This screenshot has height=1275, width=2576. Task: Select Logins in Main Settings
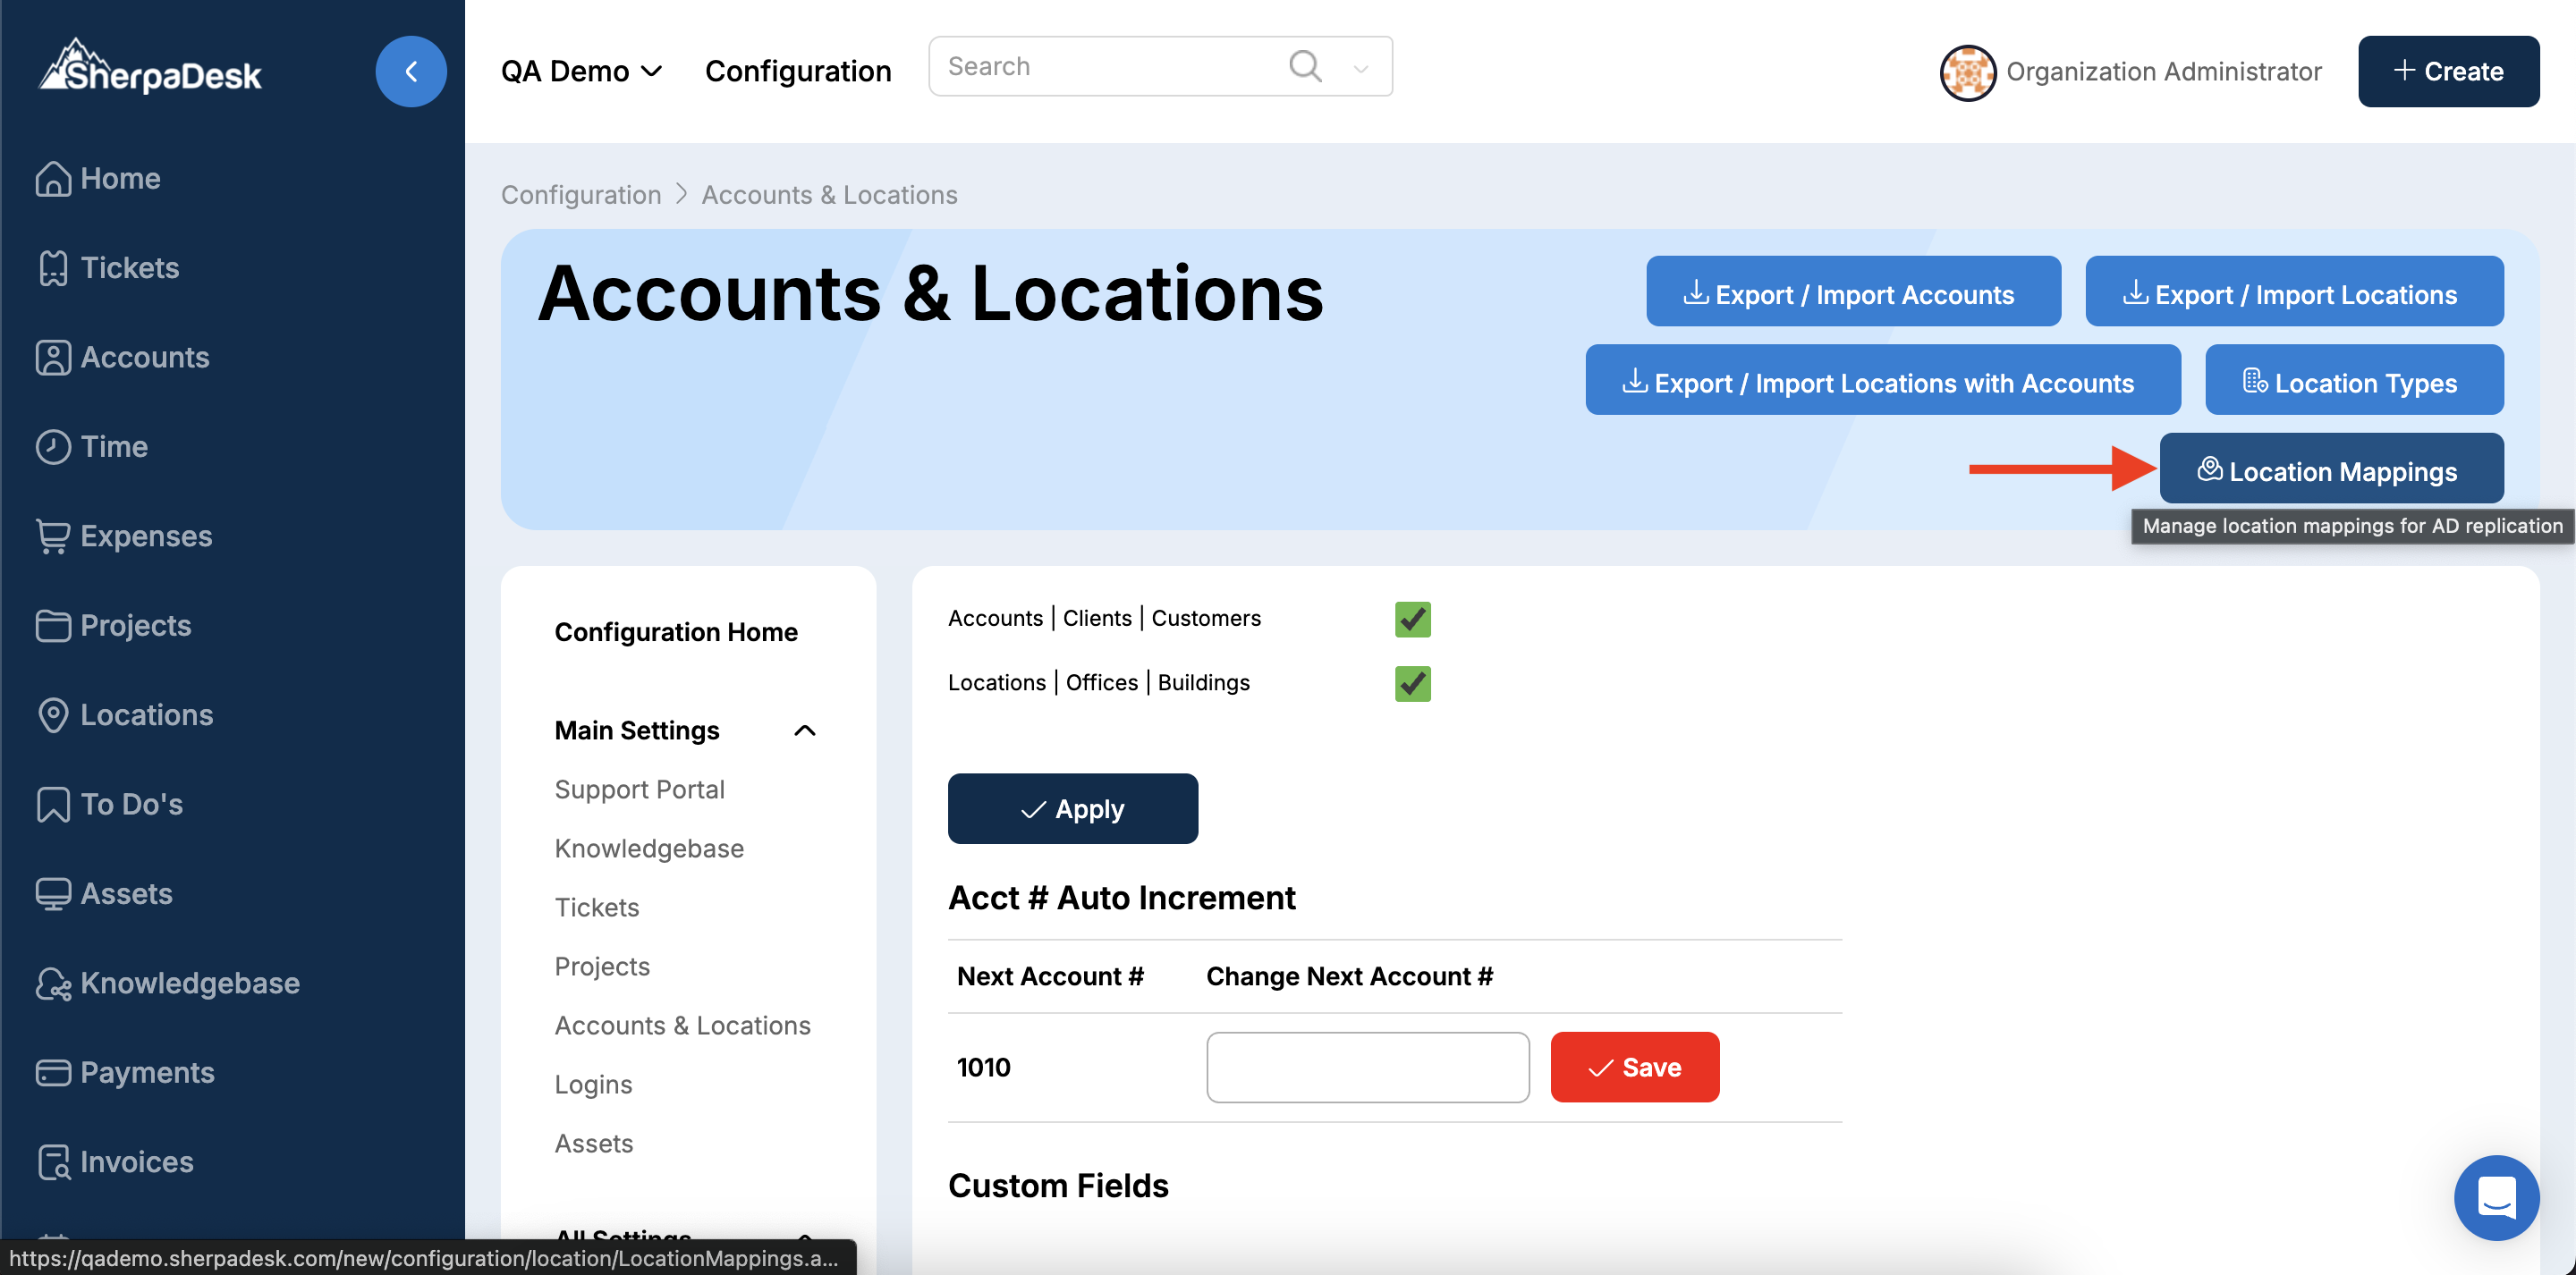[x=593, y=1084]
